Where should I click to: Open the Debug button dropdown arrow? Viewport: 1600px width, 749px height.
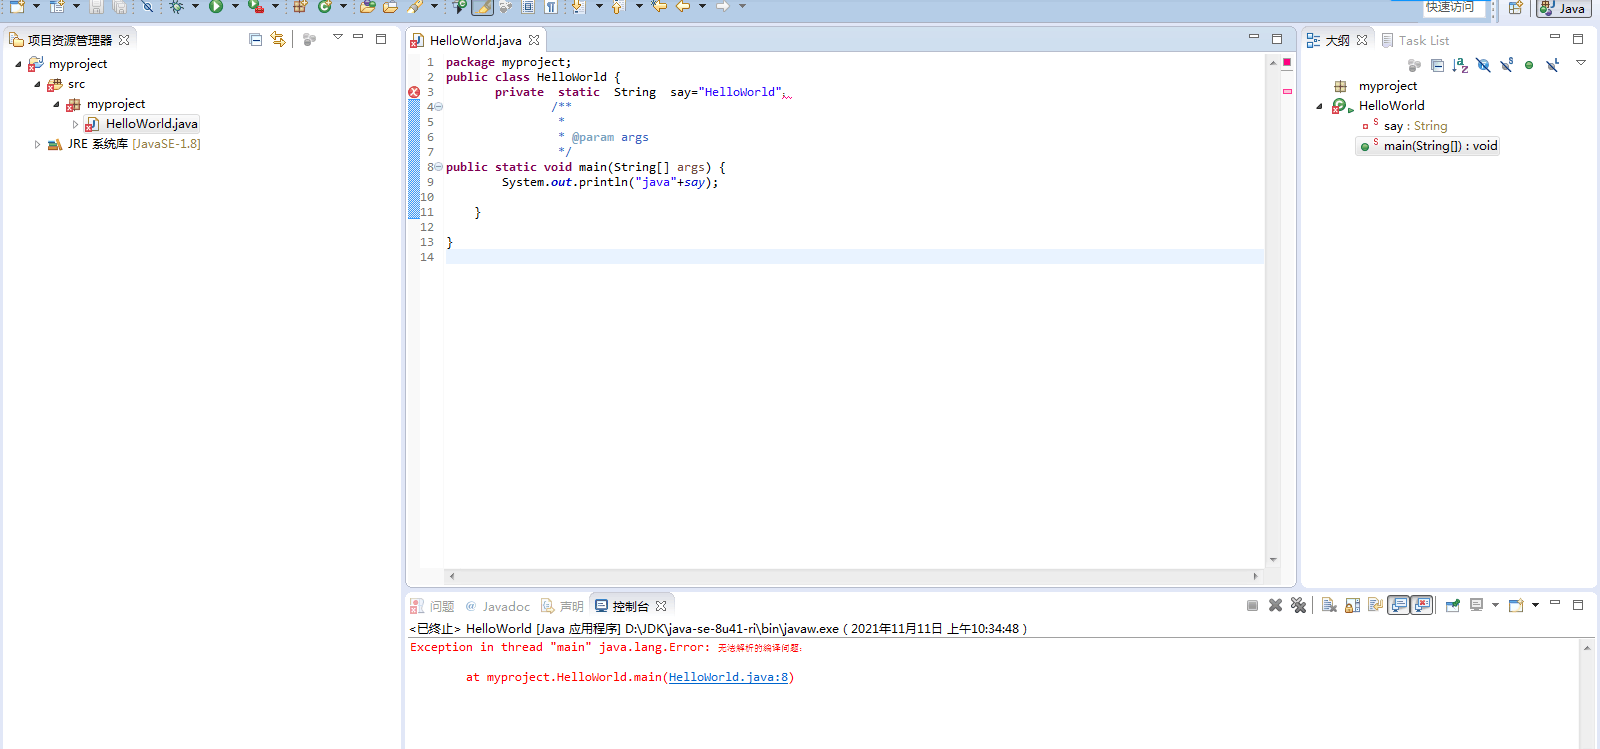pos(195,7)
